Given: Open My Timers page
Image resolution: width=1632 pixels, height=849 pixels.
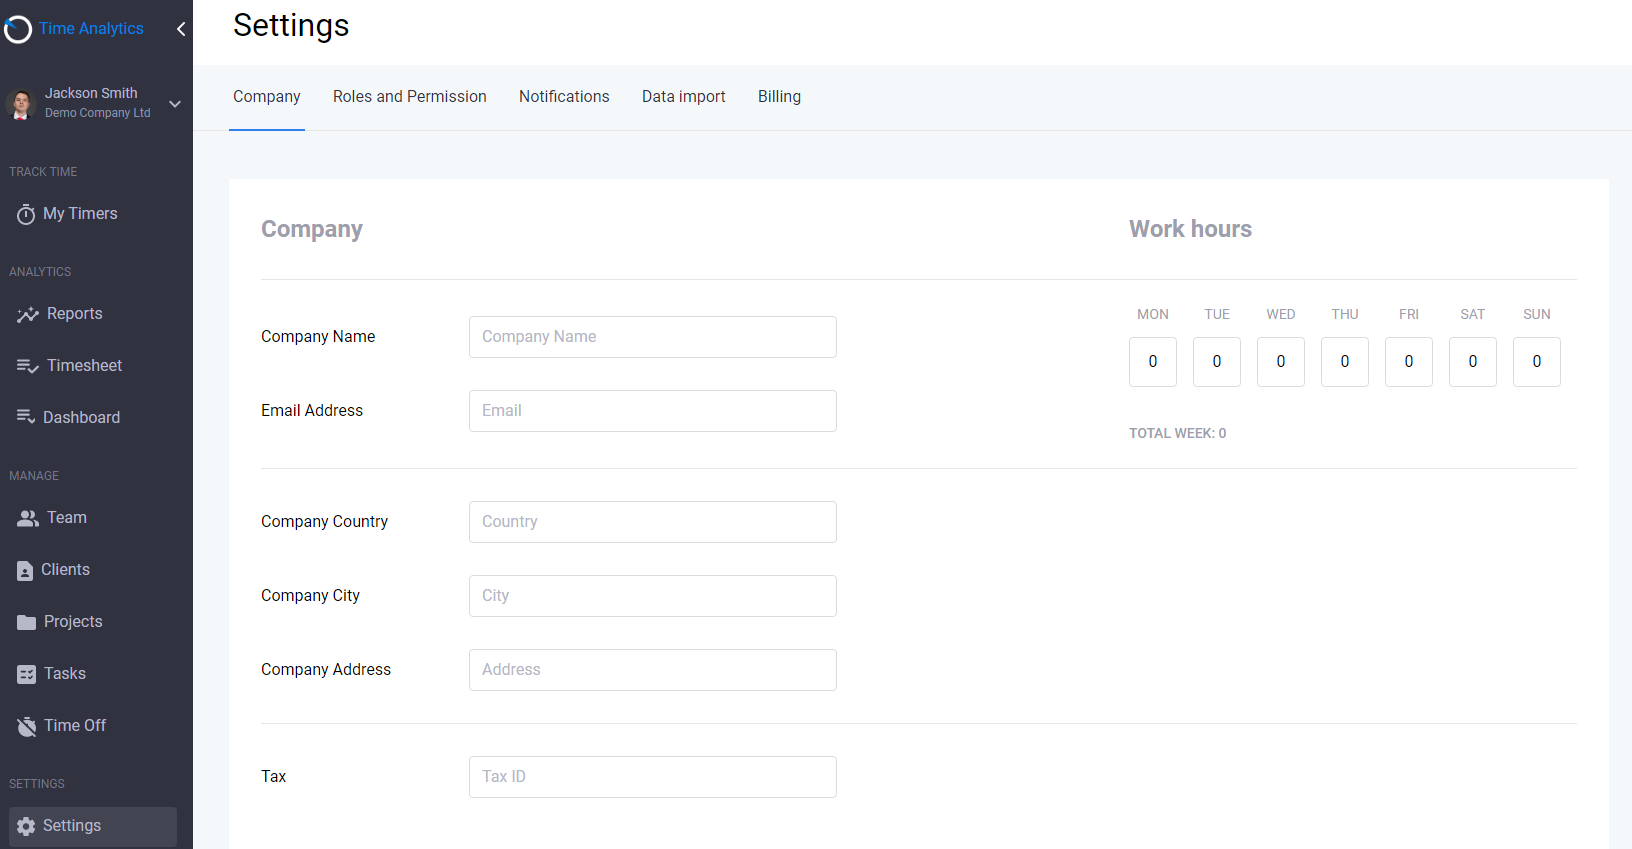Looking at the screenshot, I should tap(80, 214).
